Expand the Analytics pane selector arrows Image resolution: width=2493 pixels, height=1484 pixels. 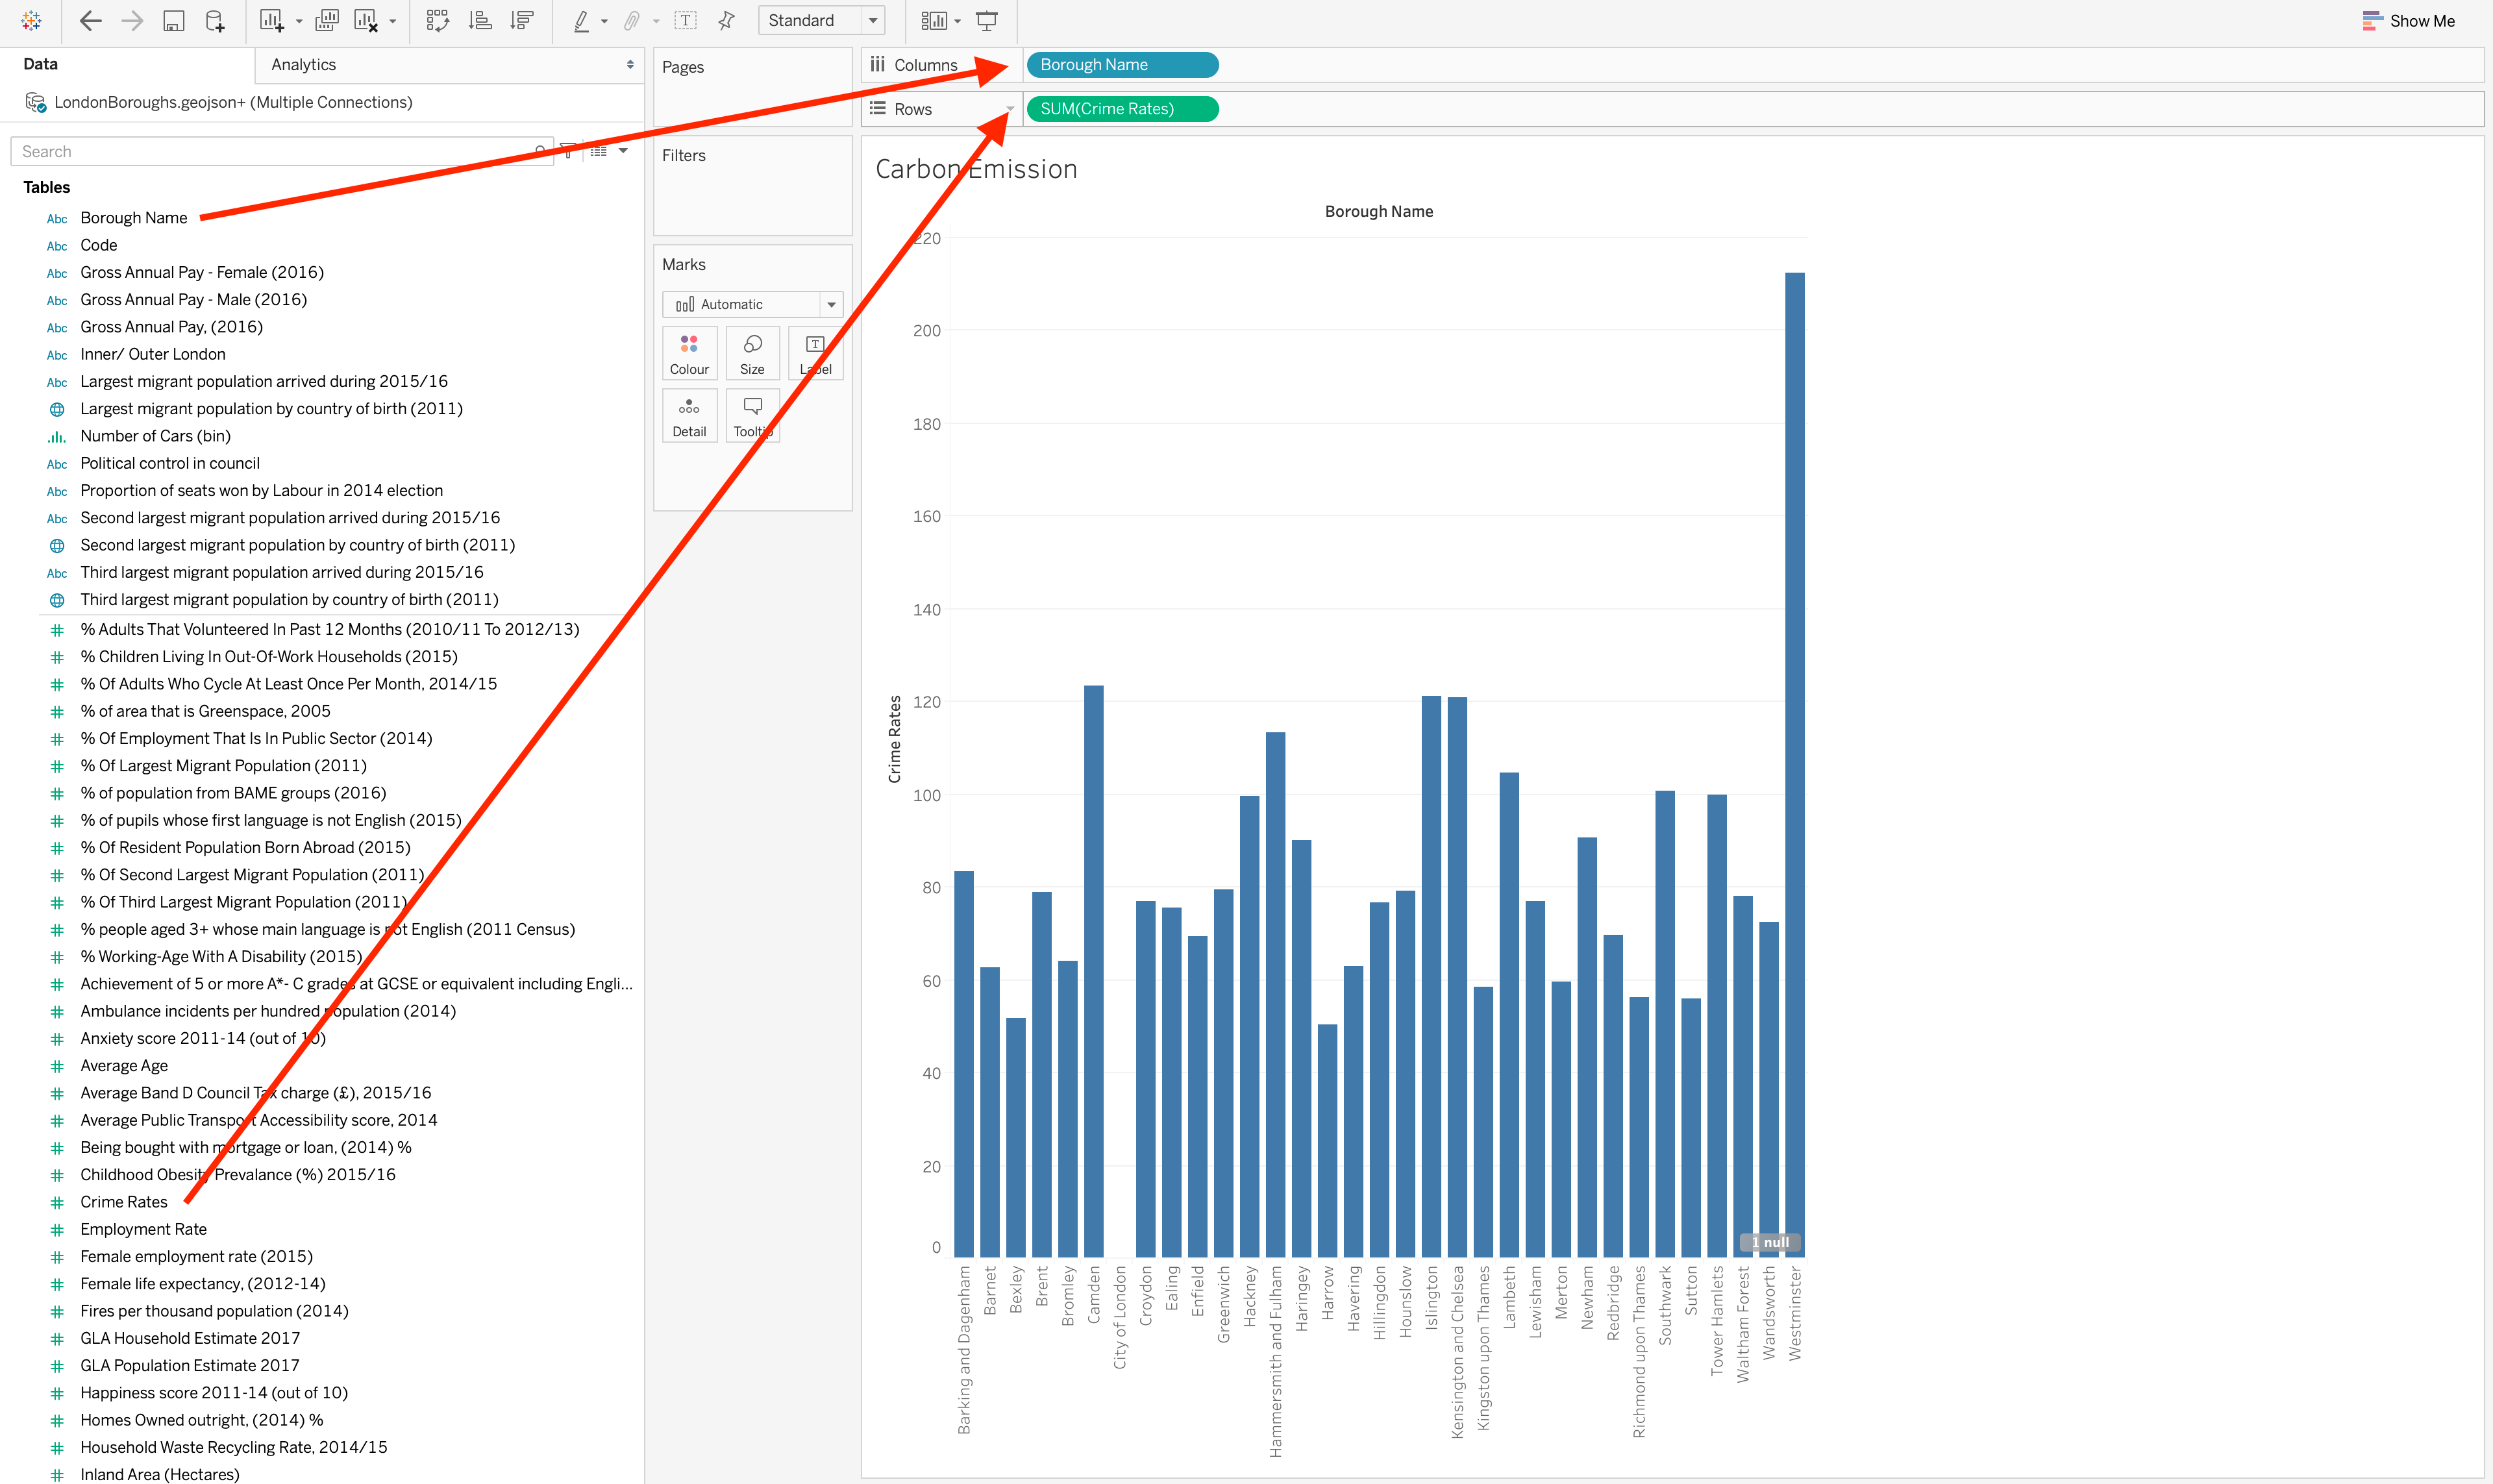(x=630, y=65)
